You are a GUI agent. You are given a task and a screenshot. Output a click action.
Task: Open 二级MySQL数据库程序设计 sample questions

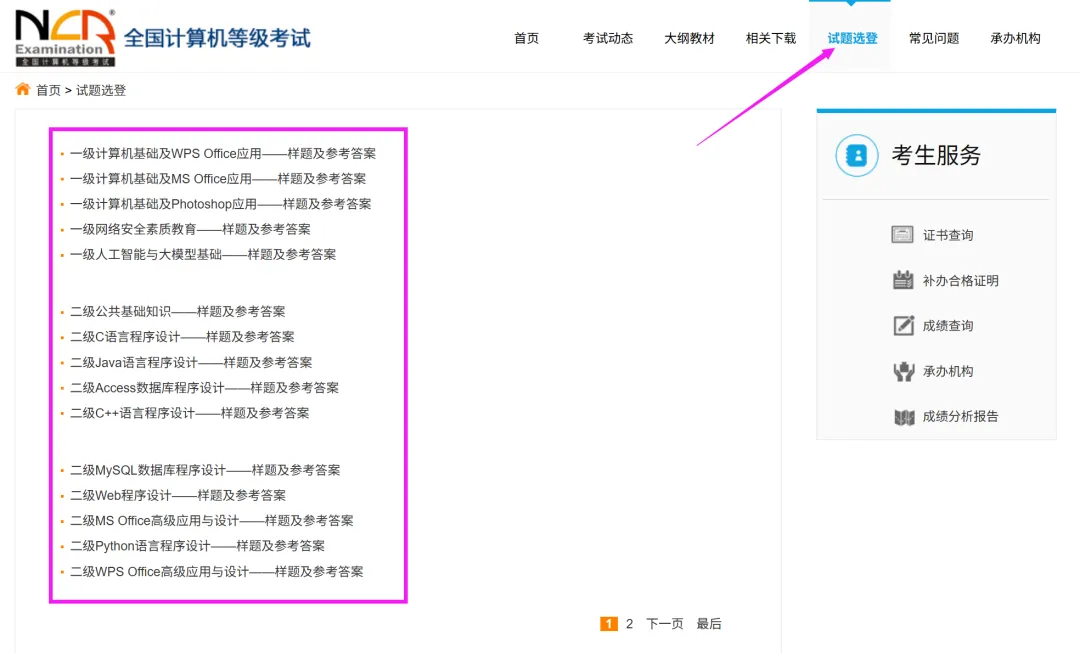click(x=205, y=470)
